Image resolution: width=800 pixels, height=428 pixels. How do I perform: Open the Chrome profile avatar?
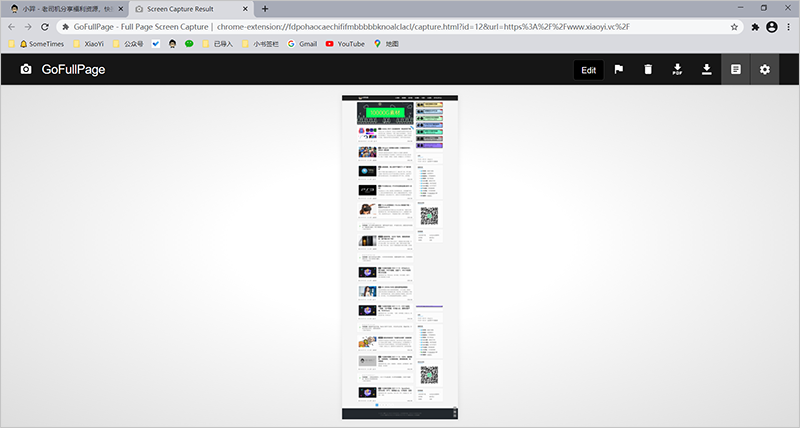[x=772, y=27]
